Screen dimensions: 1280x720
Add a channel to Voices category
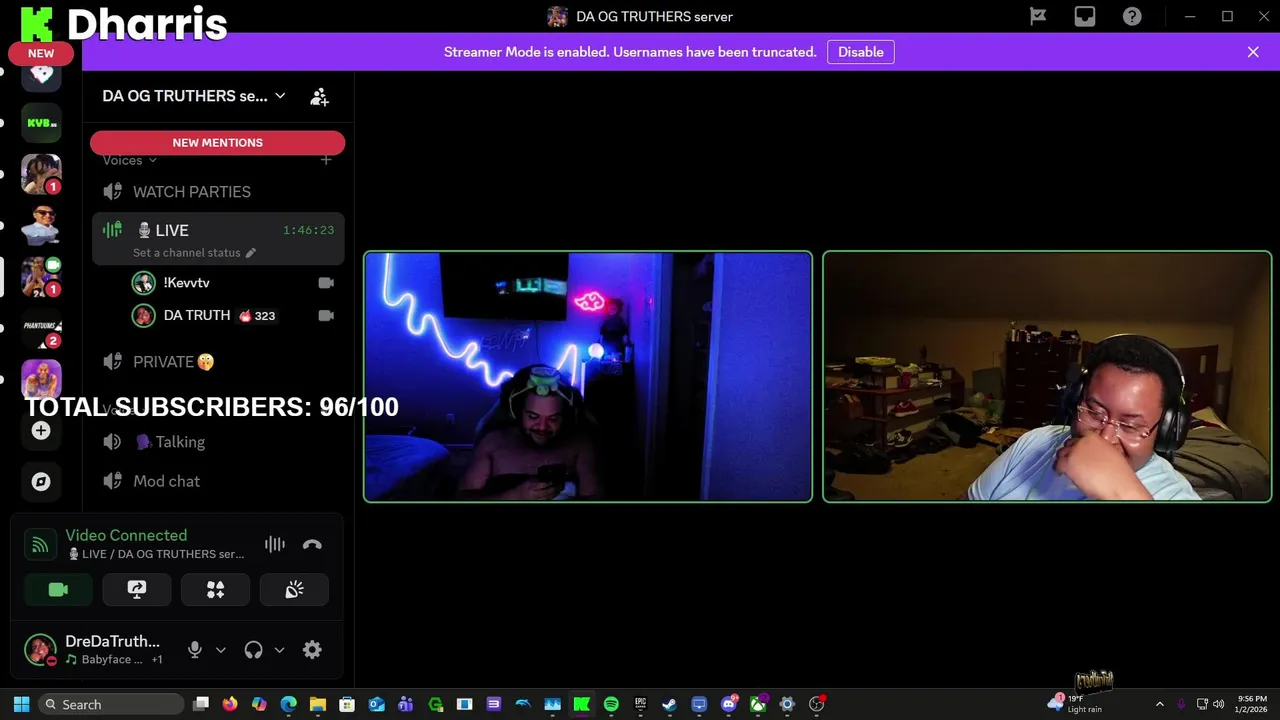(326, 160)
